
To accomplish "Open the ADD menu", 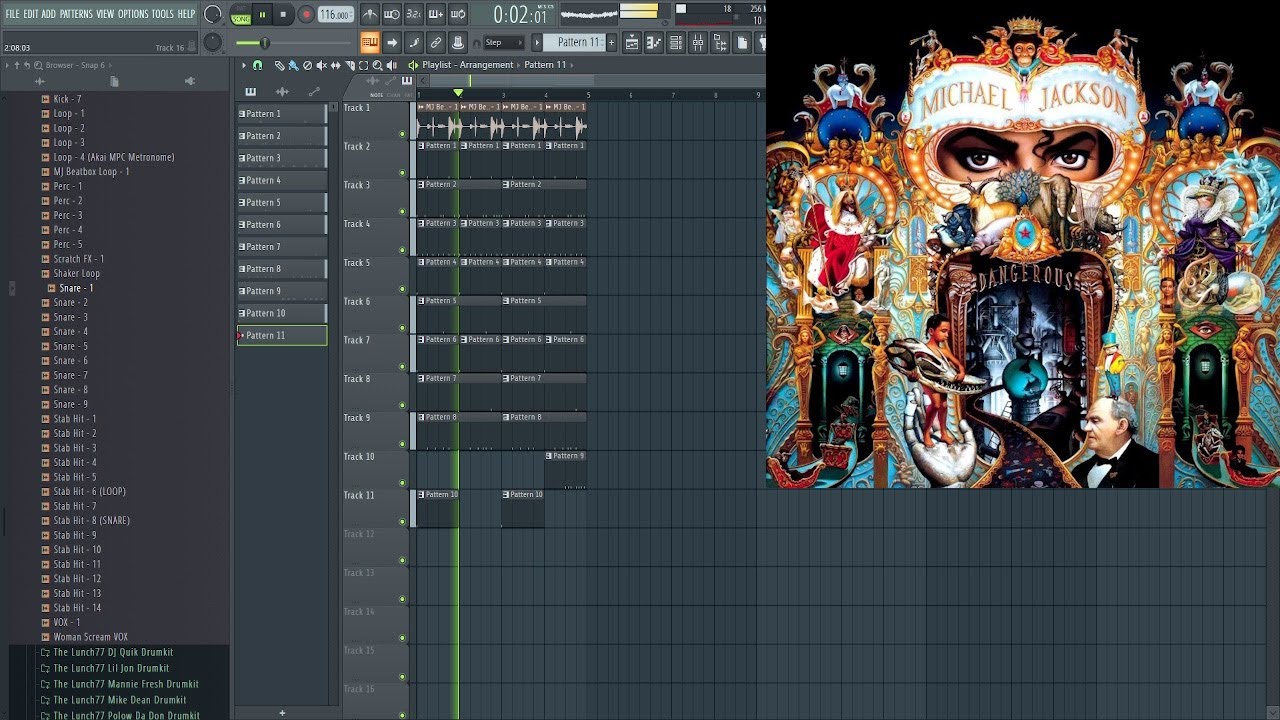I will [49, 14].
